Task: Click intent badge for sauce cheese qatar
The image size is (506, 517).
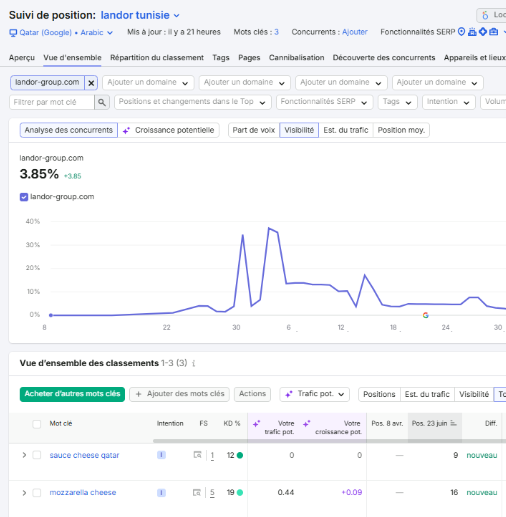Action: (161, 455)
